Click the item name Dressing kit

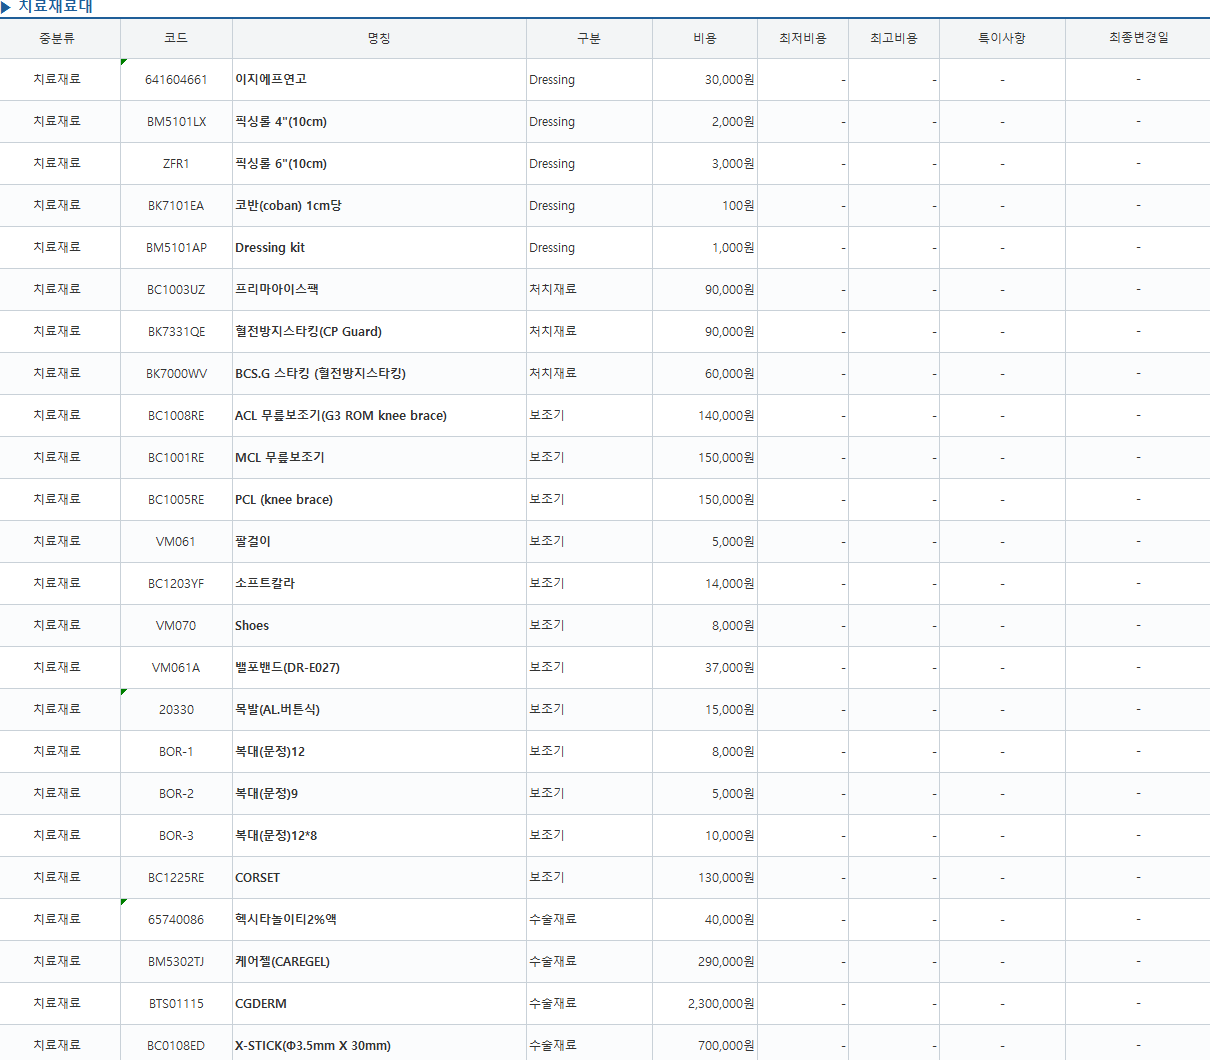[270, 247]
